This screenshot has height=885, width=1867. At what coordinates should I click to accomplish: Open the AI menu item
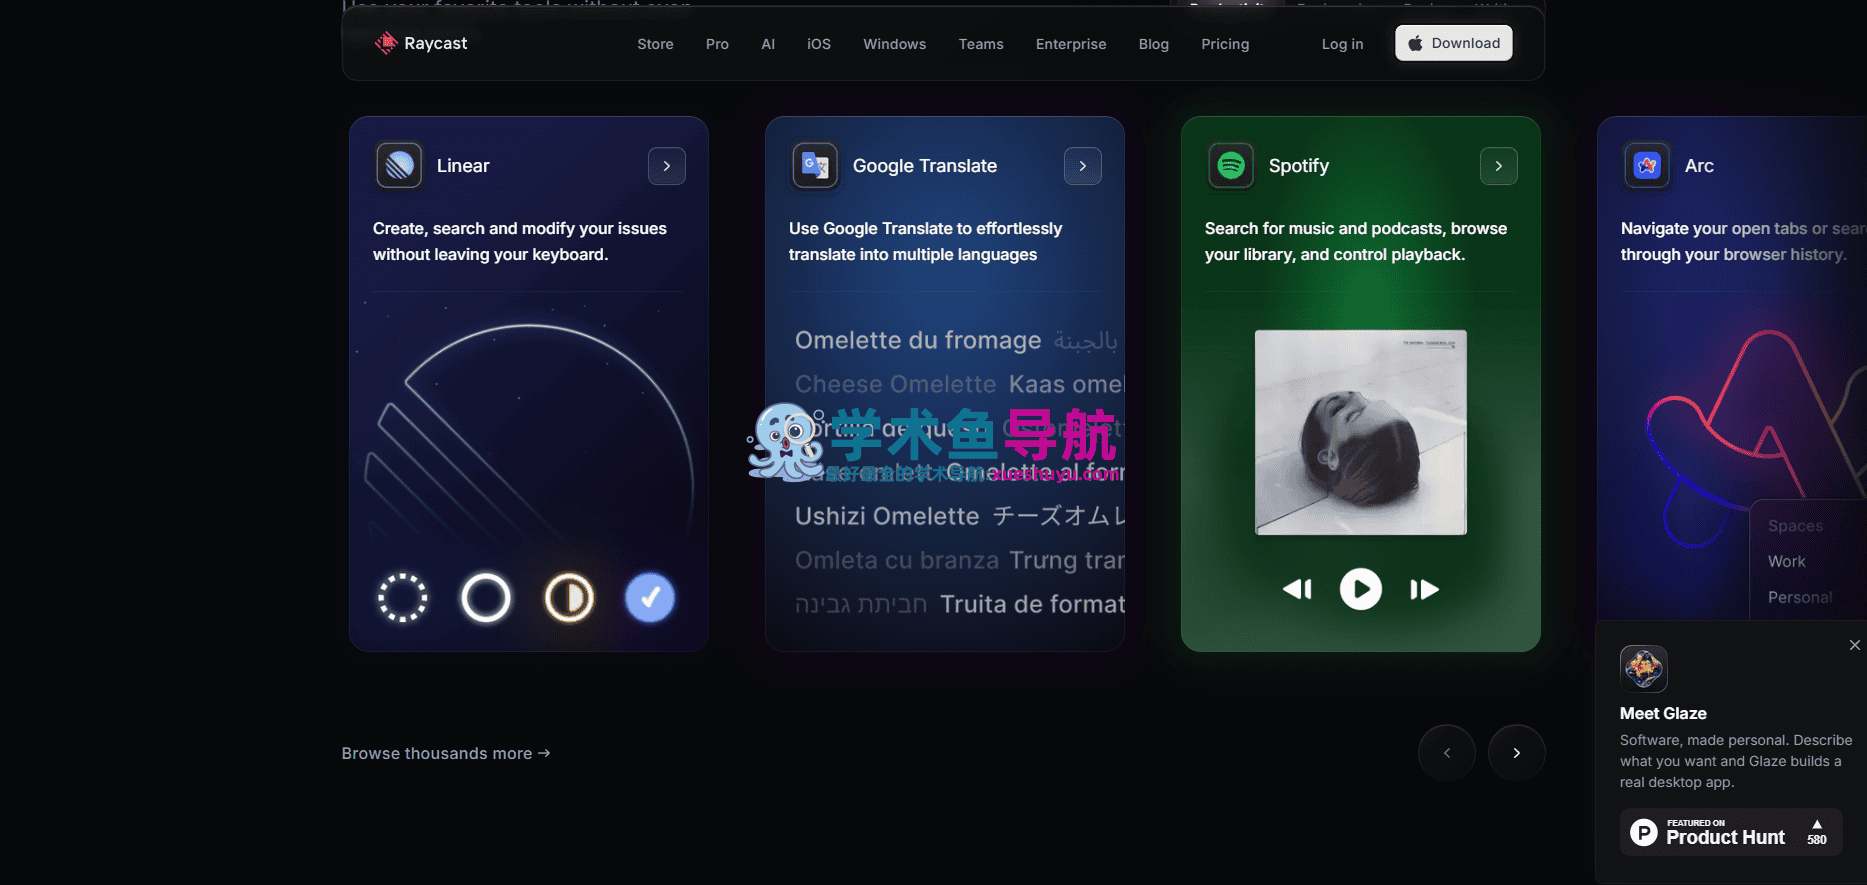768,44
